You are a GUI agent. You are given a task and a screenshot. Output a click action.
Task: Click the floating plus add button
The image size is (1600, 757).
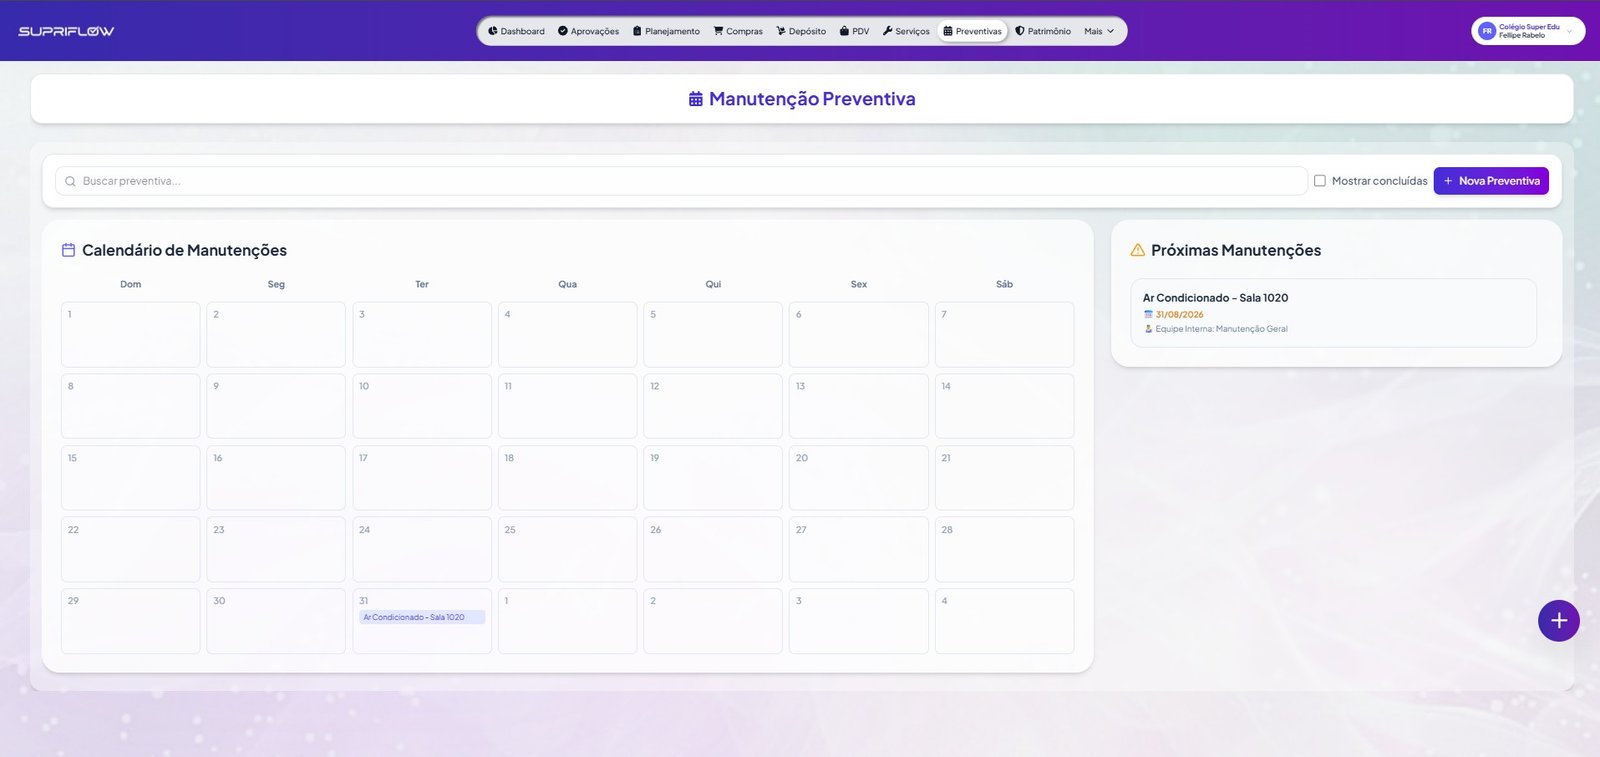1559,621
